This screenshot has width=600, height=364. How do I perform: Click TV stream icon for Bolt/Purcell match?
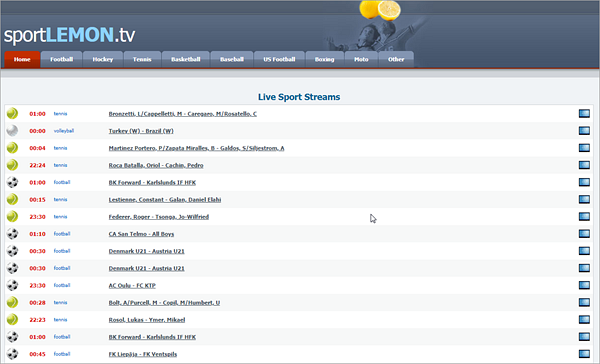[x=584, y=302]
